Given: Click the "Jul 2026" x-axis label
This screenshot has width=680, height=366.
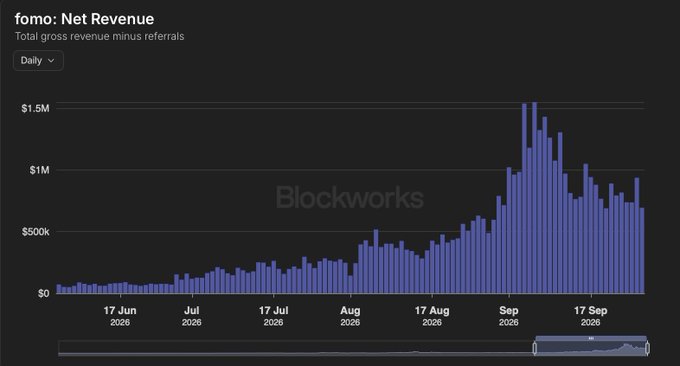Looking at the screenshot, I should pos(192,316).
